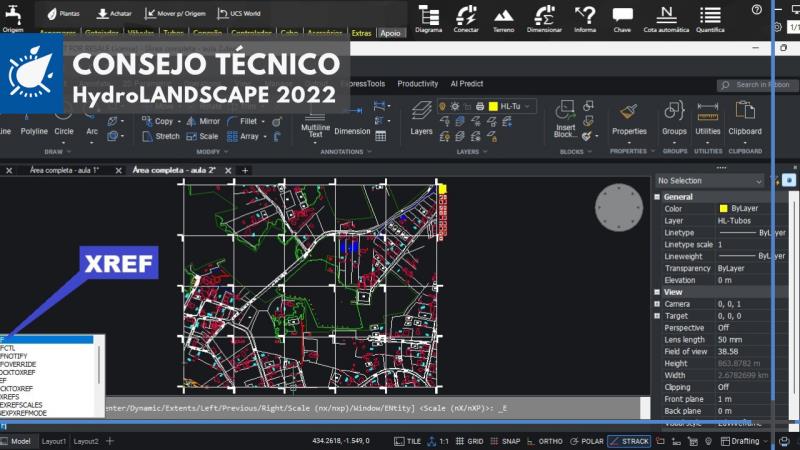Click the help question mark icon
The height and width of the screenshot is (450, 800).
point(757,10)
